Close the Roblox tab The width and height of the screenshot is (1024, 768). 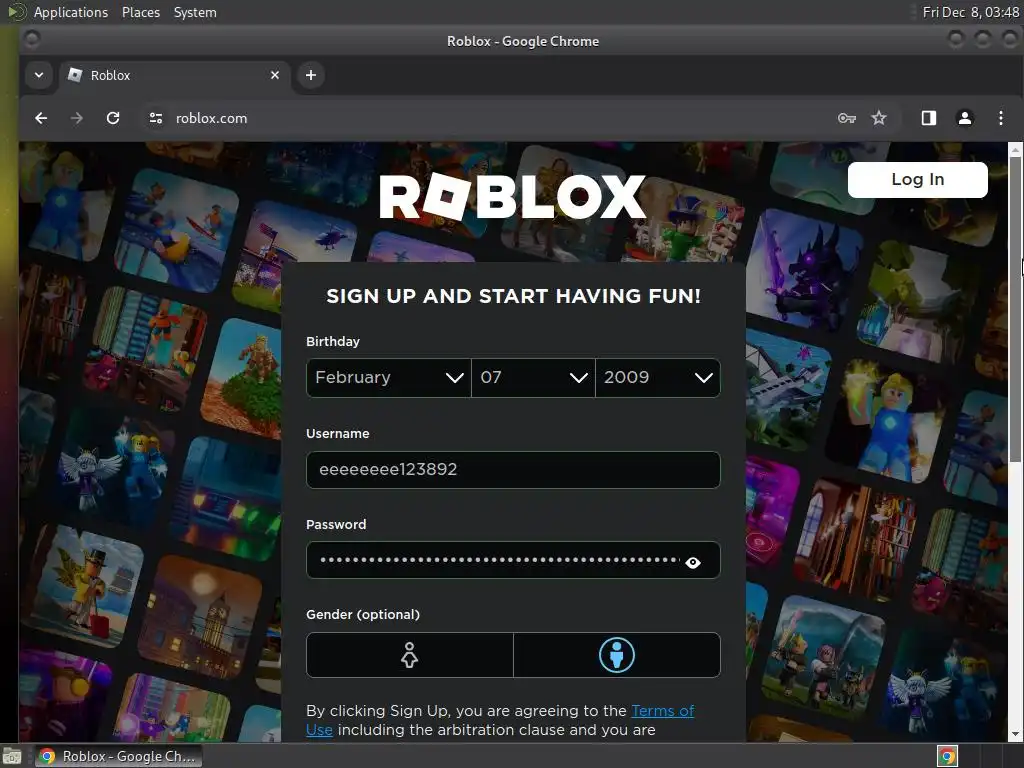275,75
